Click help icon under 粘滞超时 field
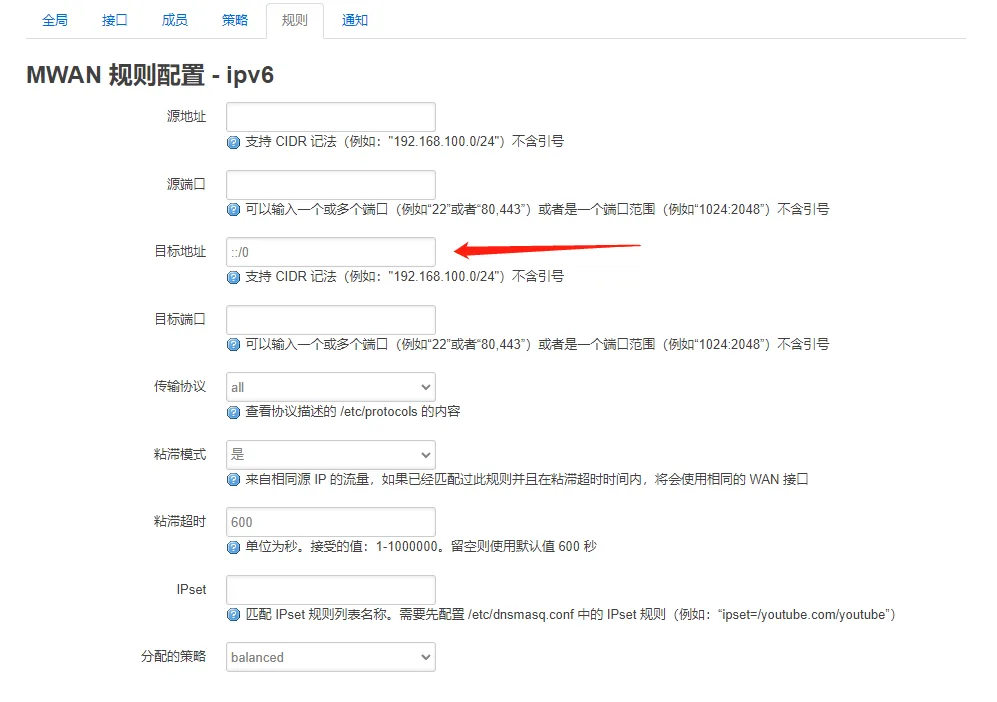 click(x=233, y=547)
